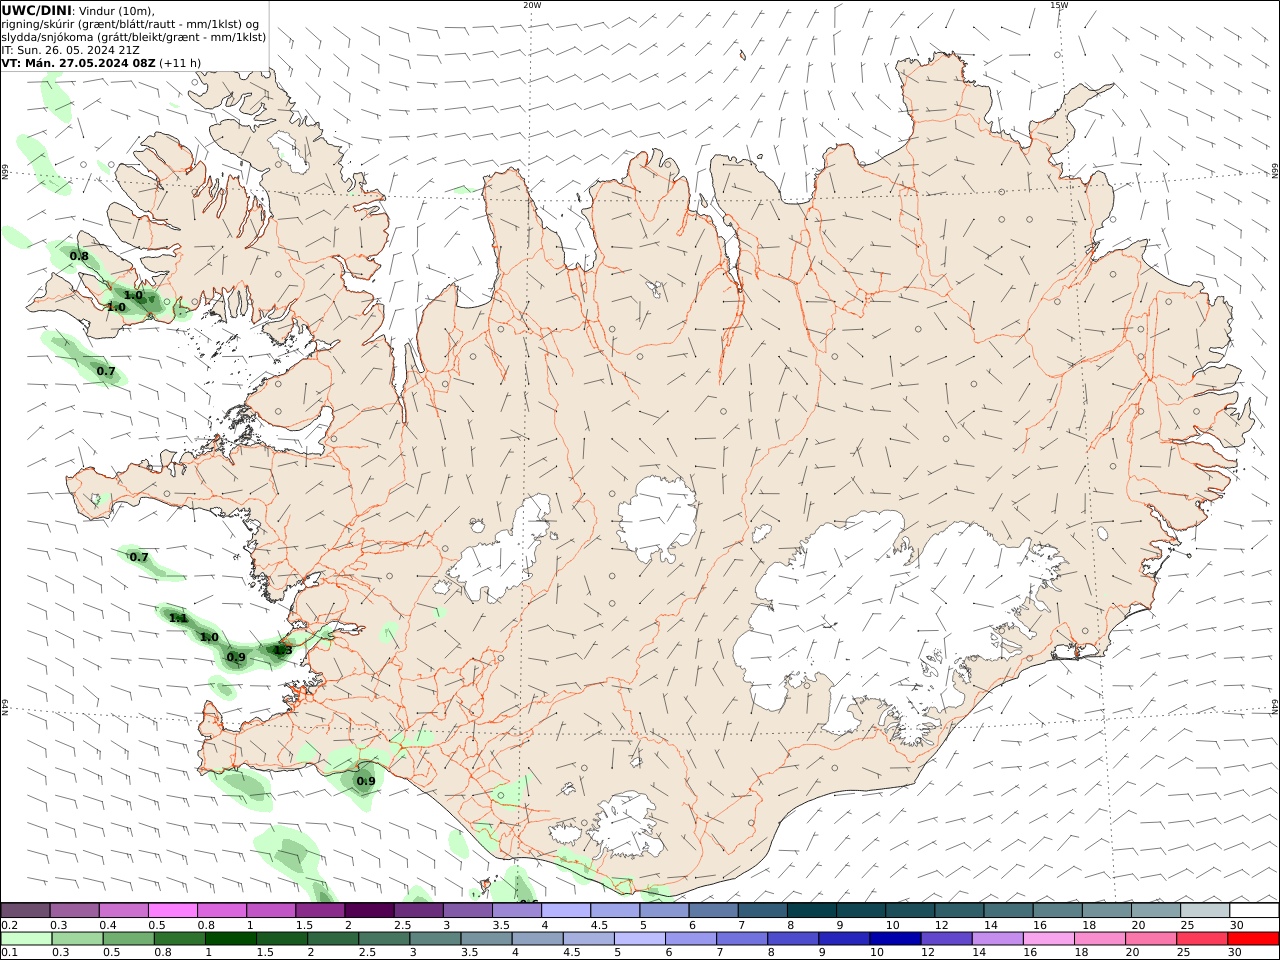This screenshot has height=960, width=1280.
Task: Click the medium green 0.5–0.8 rain swatch
Action: point(127,939)
